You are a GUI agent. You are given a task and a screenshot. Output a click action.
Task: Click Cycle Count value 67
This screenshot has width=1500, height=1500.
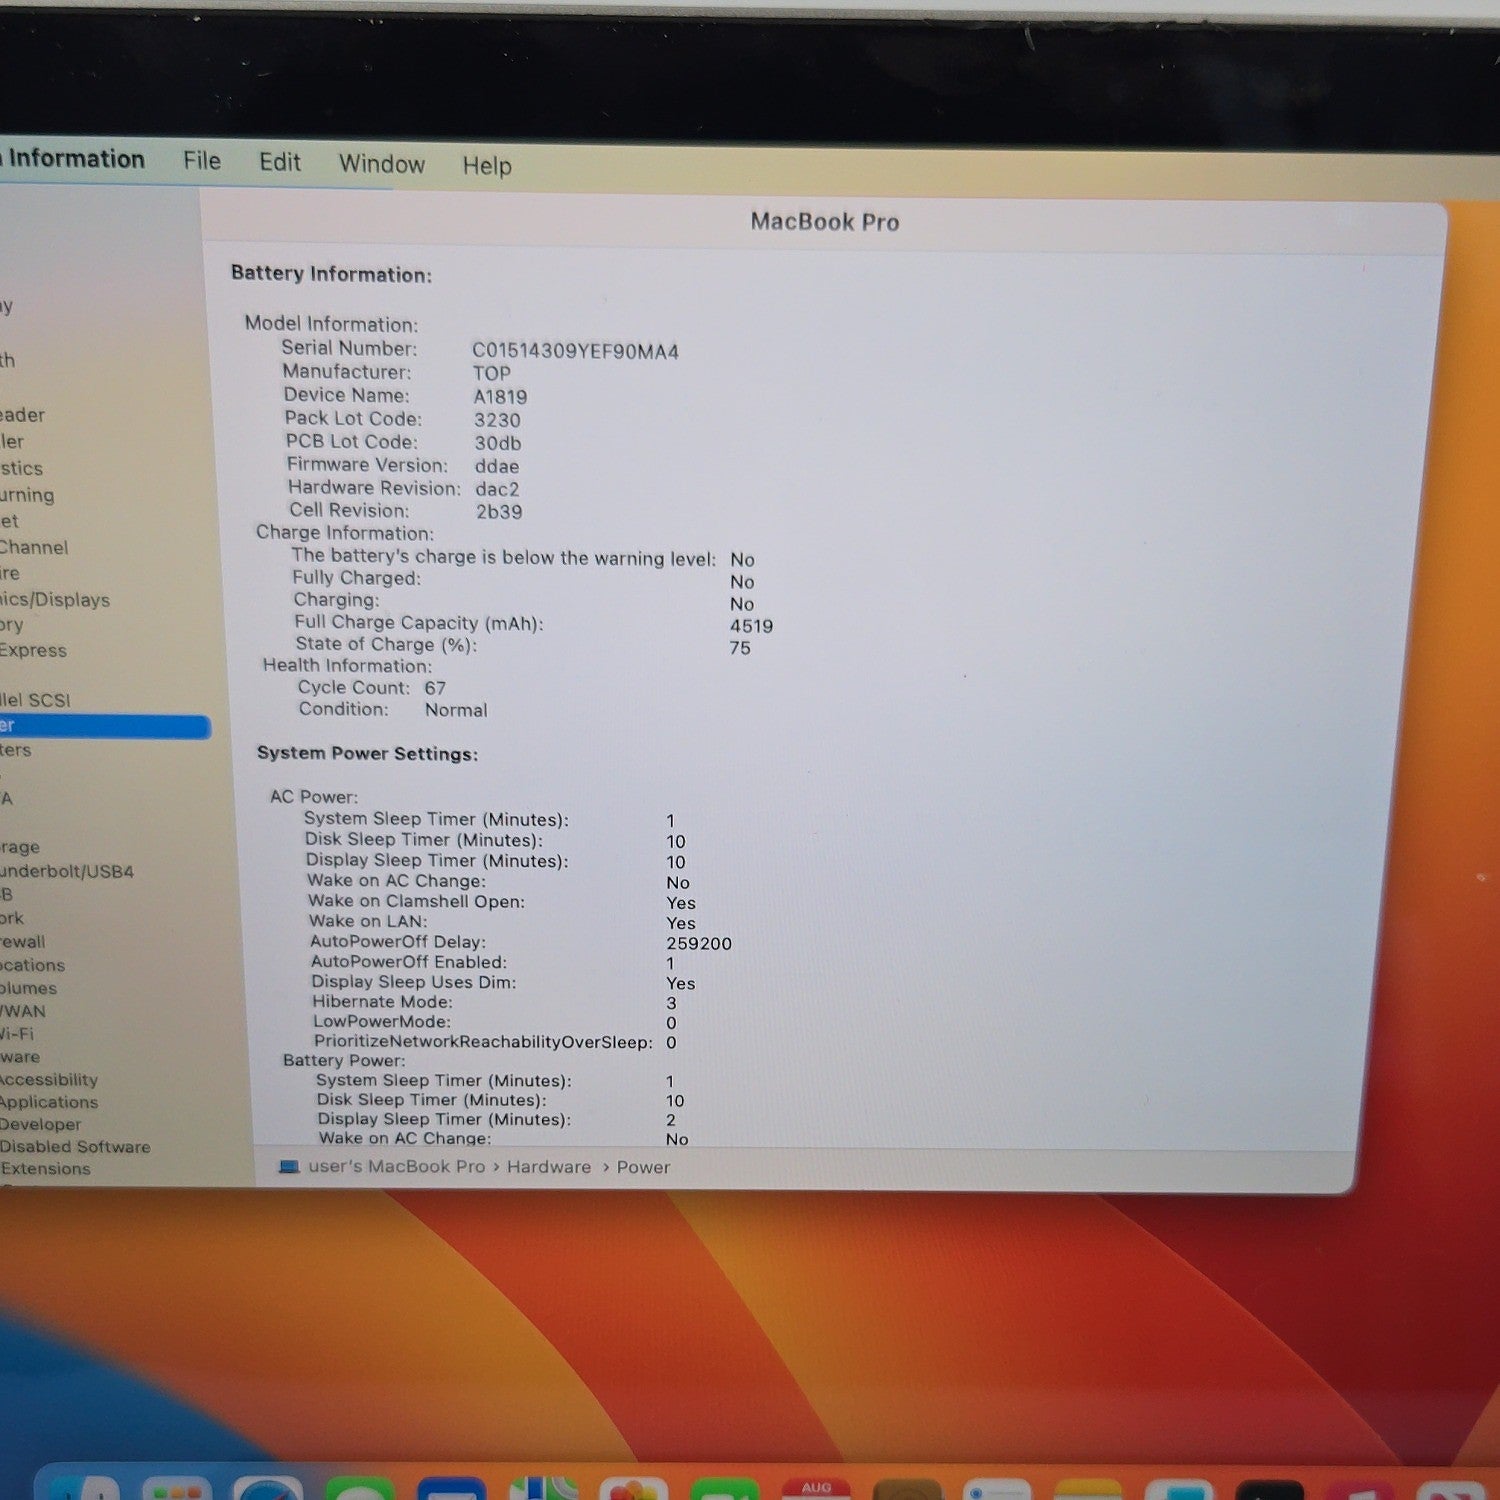pos(435,688)
